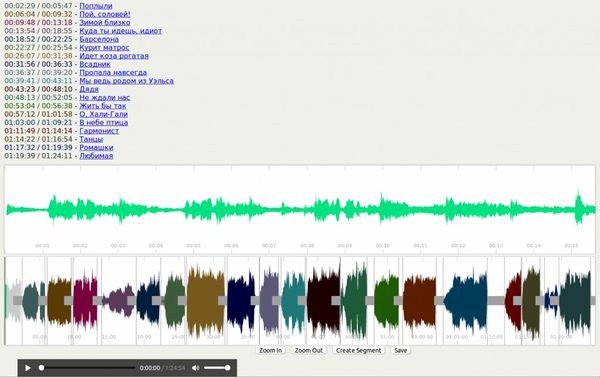Open the link Жить бы так
The image size is (600, 378).
[x=103, y=106]
